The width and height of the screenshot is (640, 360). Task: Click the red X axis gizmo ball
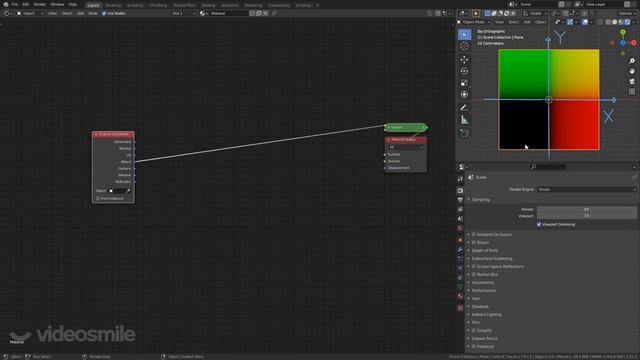[633, 42]
